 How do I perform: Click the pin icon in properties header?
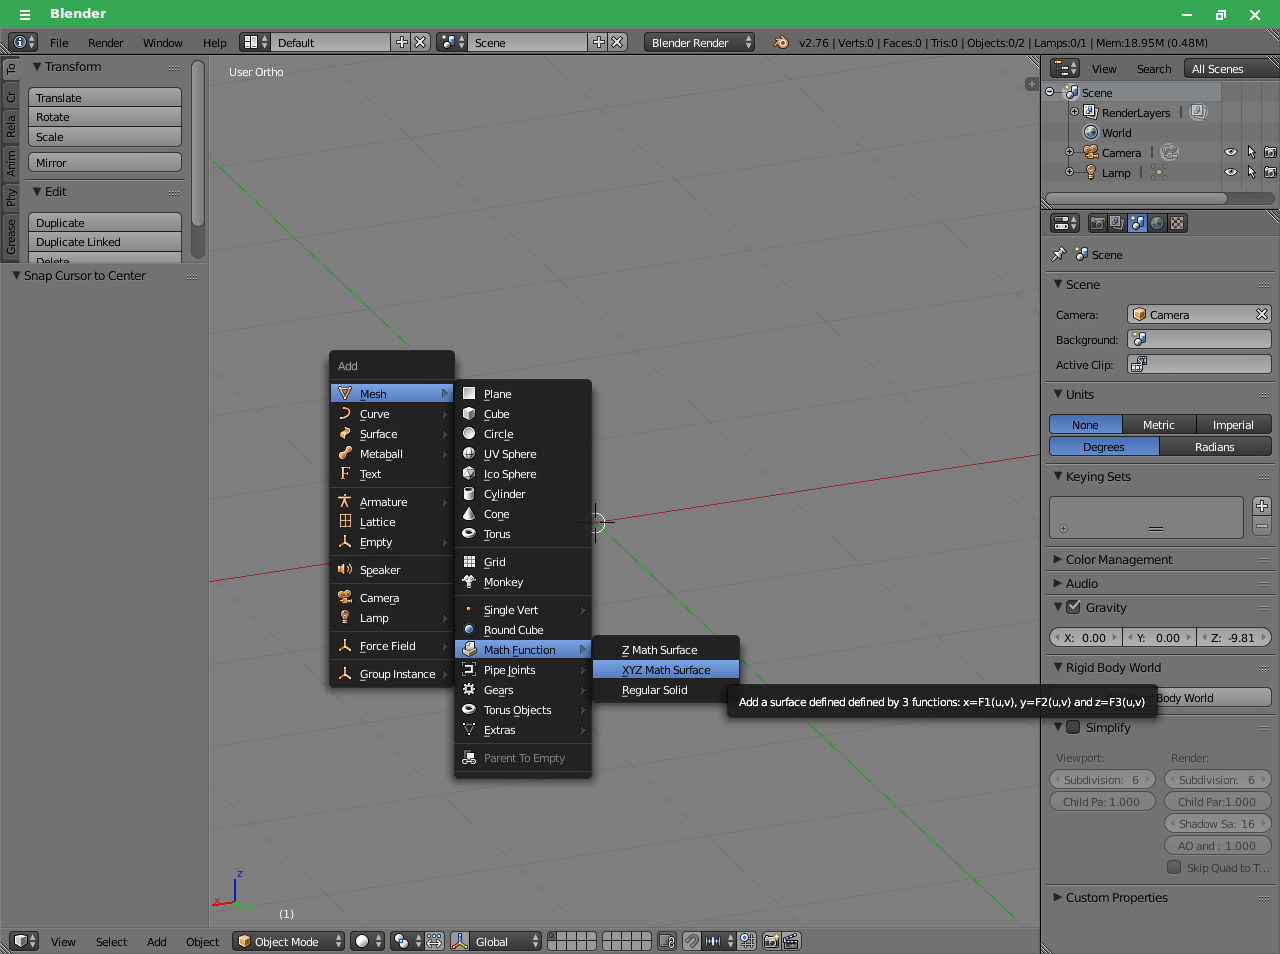(x=1059, y=254)
